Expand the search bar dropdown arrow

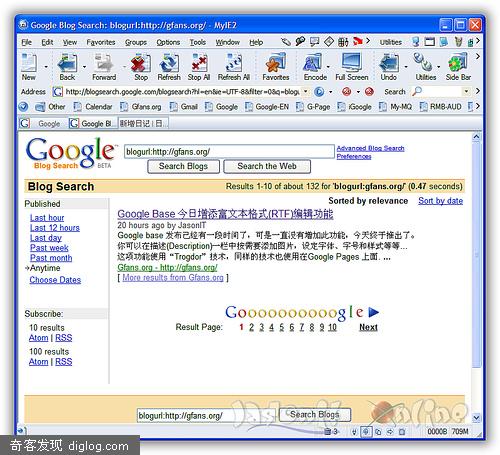tap(466, 91)
